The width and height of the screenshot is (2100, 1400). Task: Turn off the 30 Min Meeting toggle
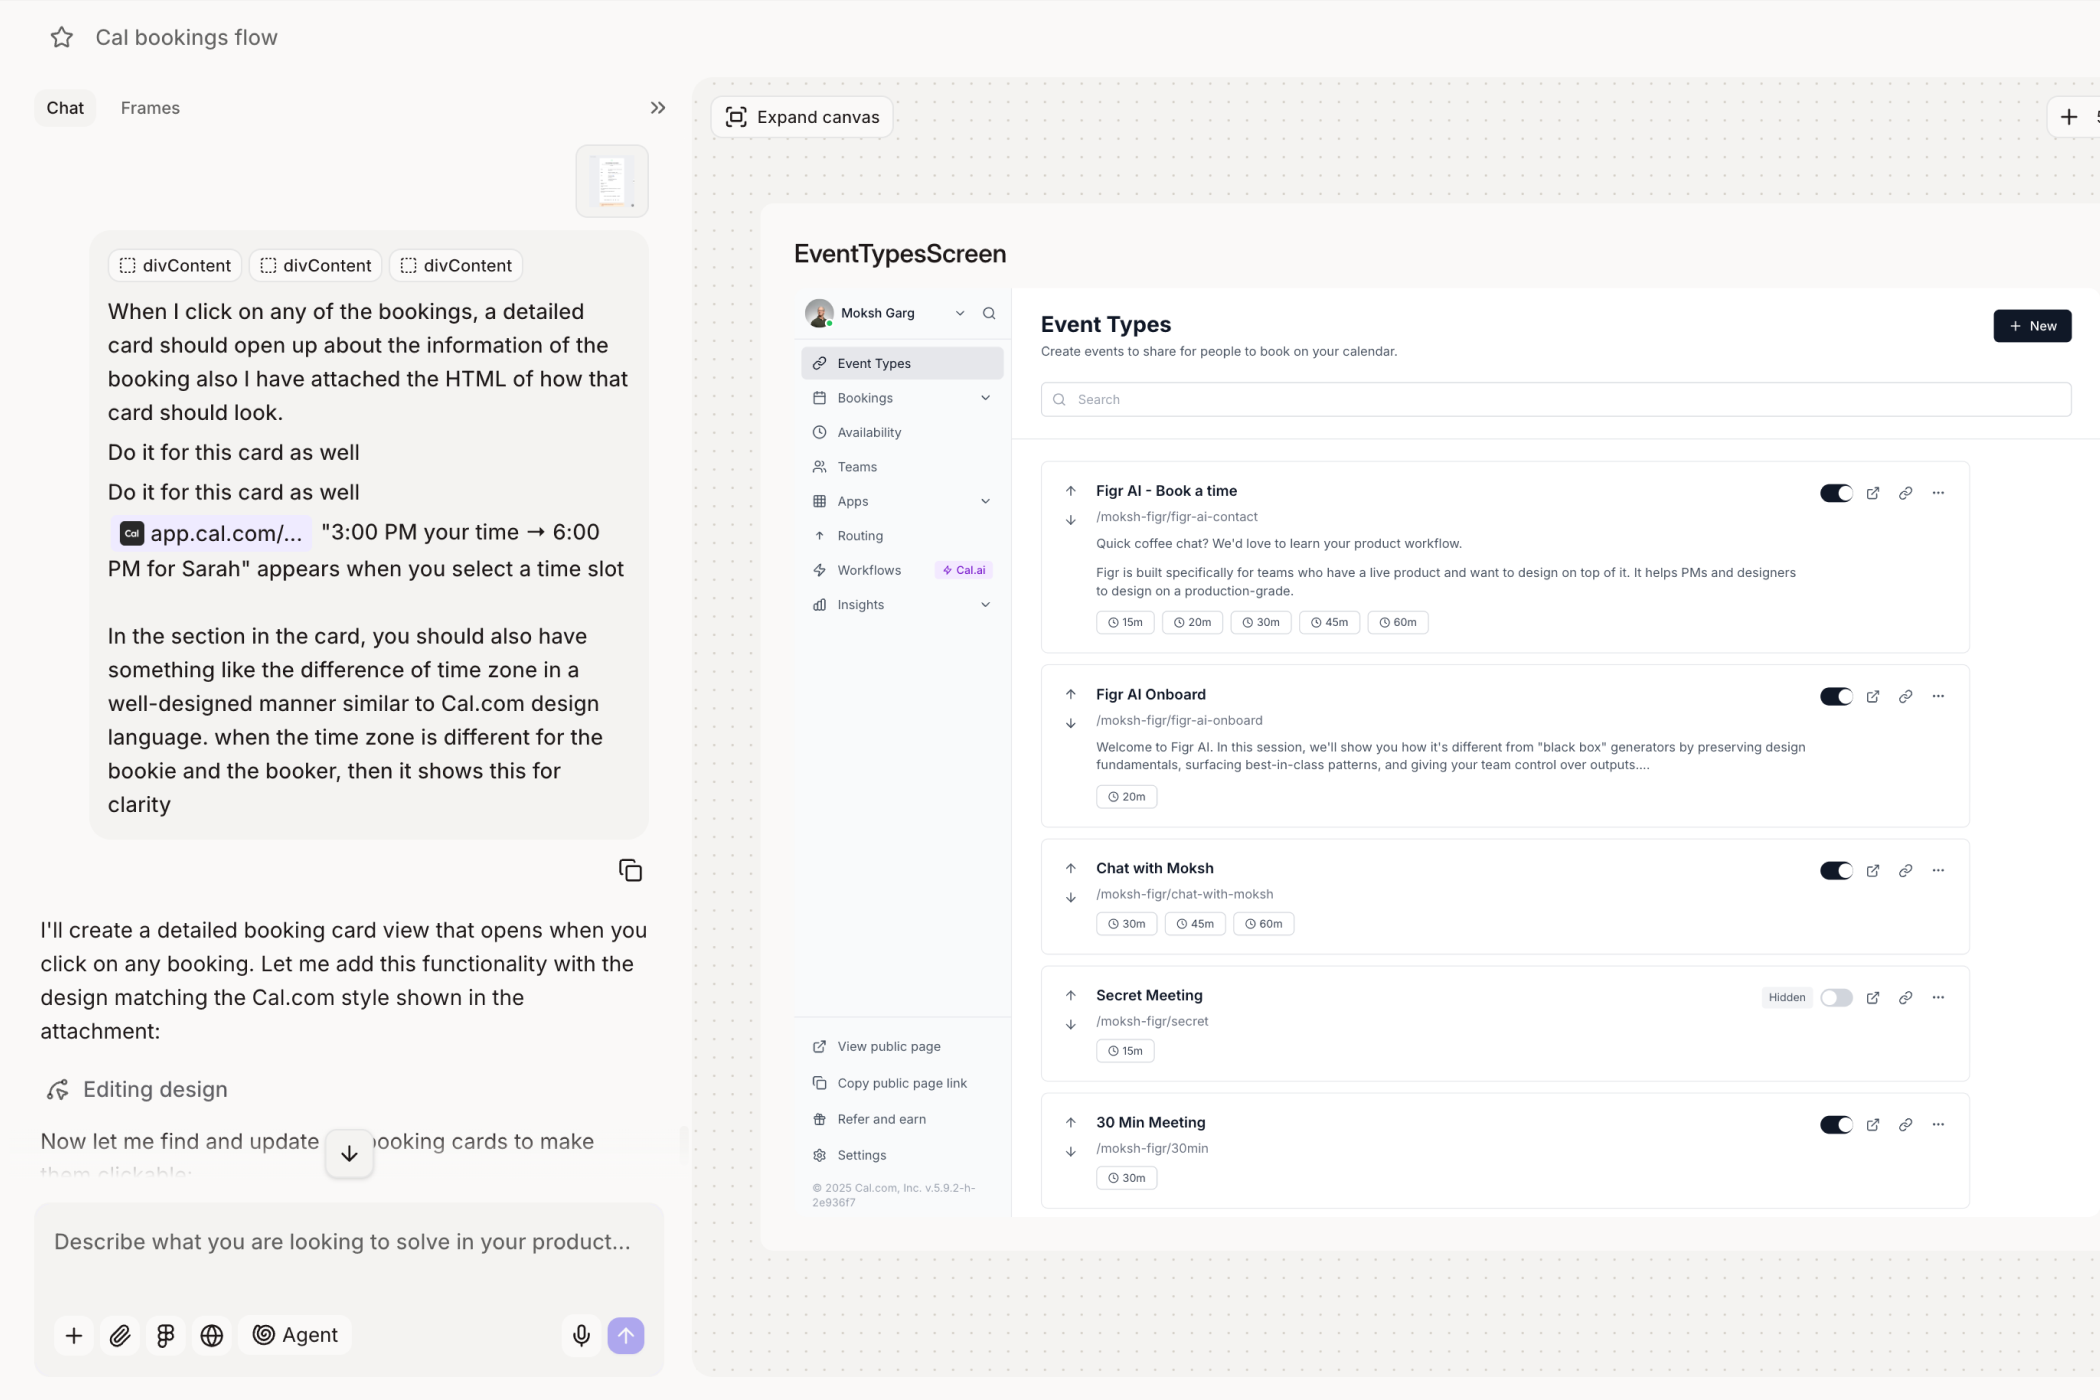point(1836,1124)
